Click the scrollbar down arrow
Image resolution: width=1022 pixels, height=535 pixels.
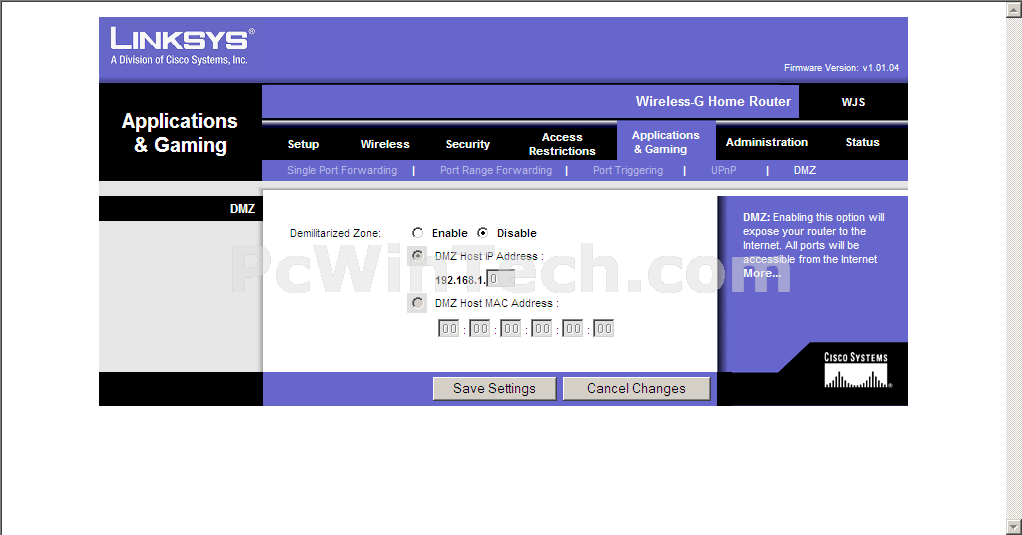click(1014, 526)
